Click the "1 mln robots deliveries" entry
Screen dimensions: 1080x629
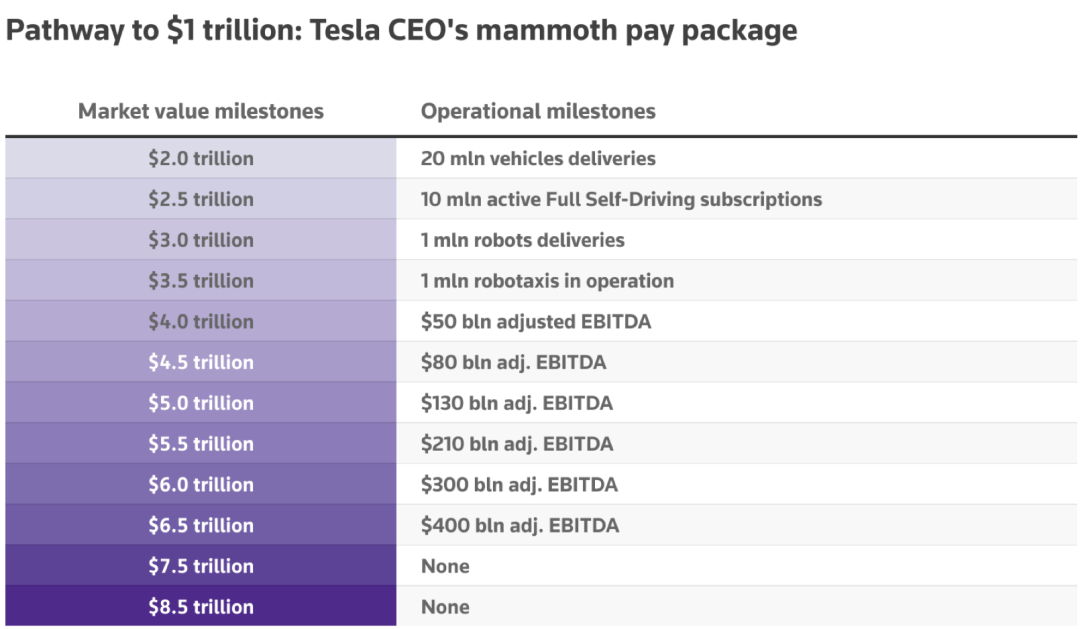point(522,240)
